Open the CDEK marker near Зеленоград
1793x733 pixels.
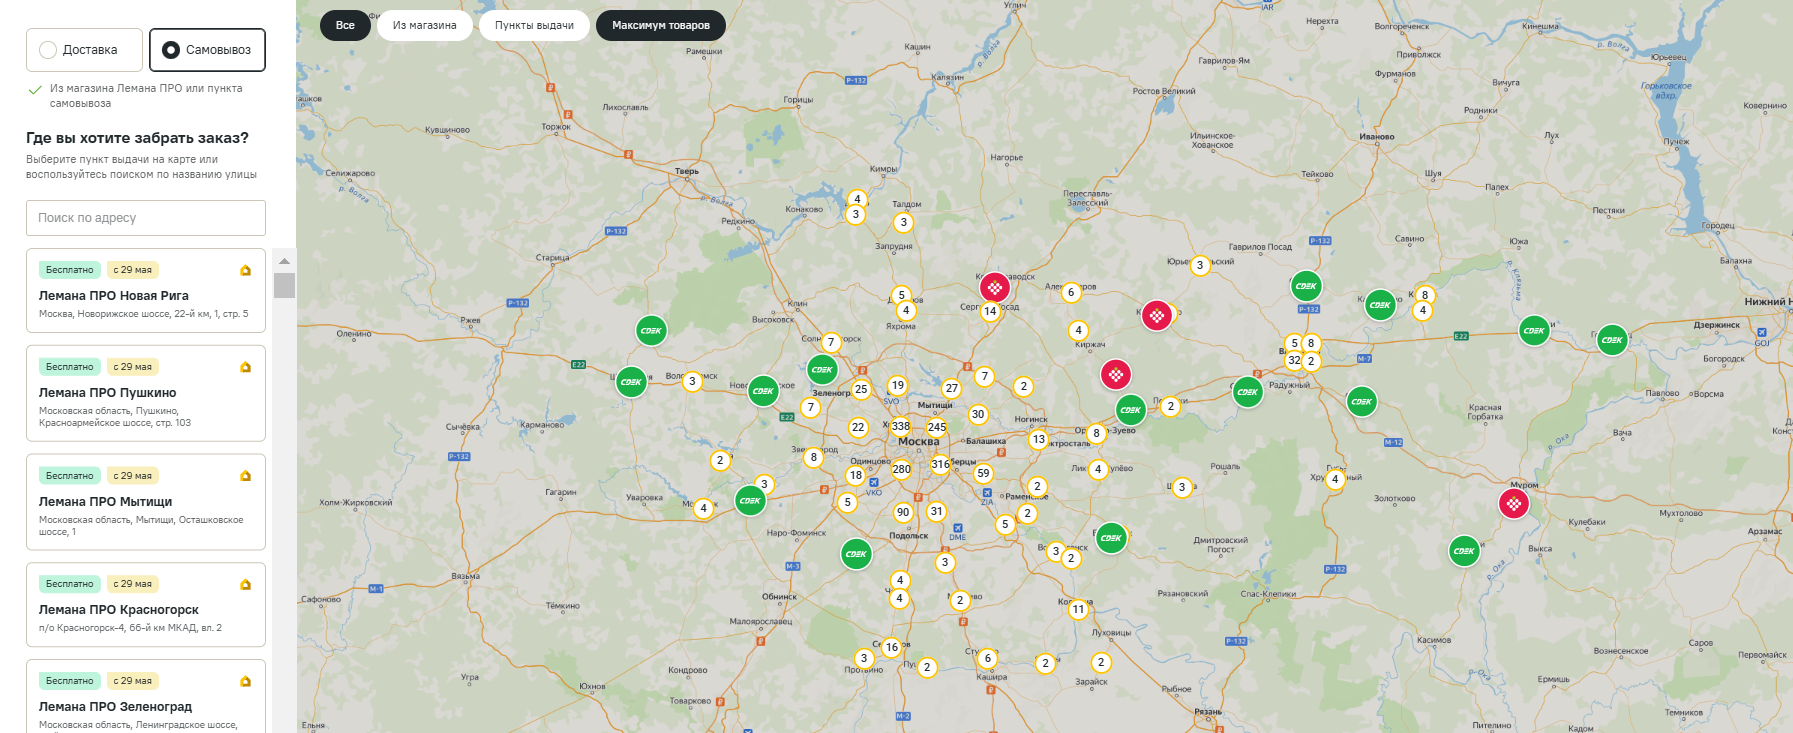822,370
